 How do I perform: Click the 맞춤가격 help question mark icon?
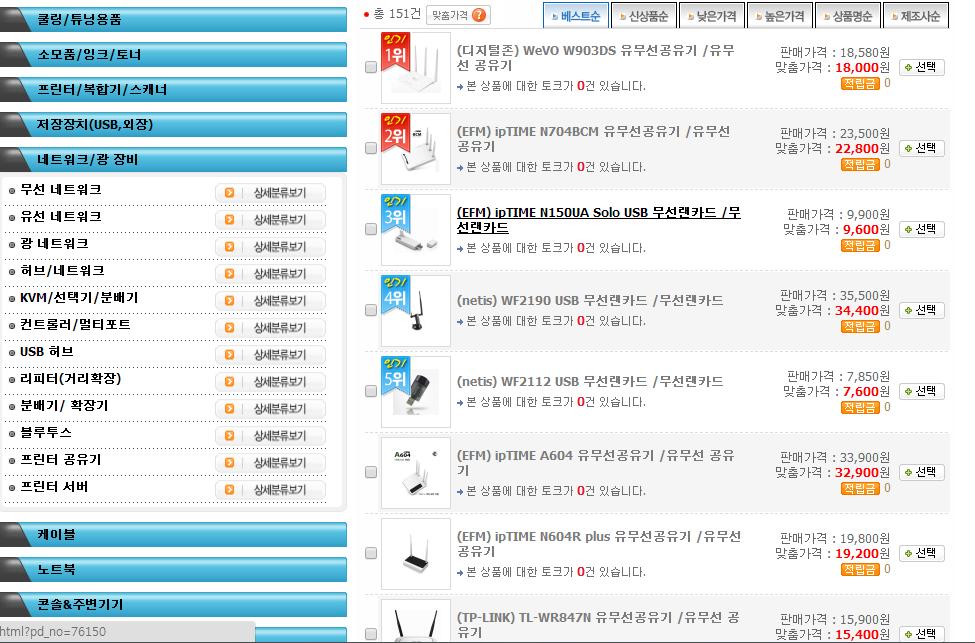click(480, 15)
